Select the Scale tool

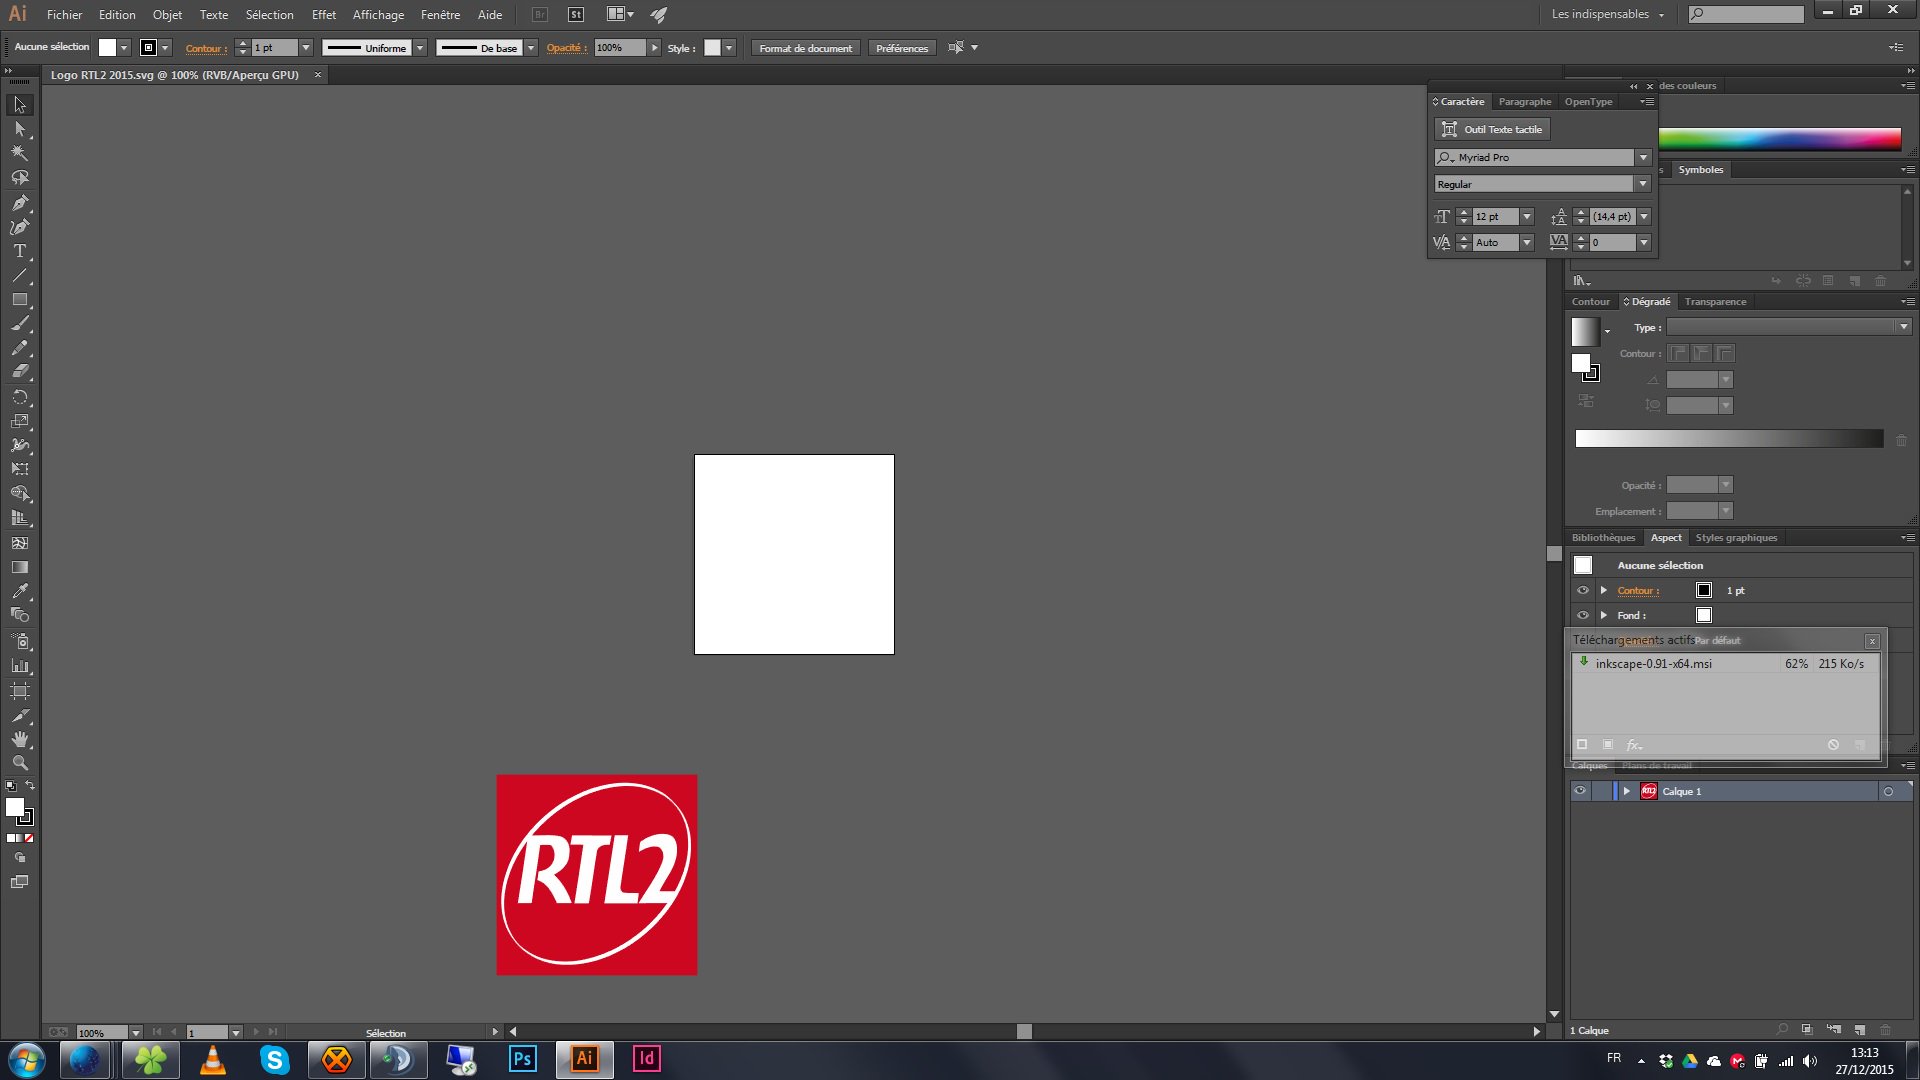[19, 421]
